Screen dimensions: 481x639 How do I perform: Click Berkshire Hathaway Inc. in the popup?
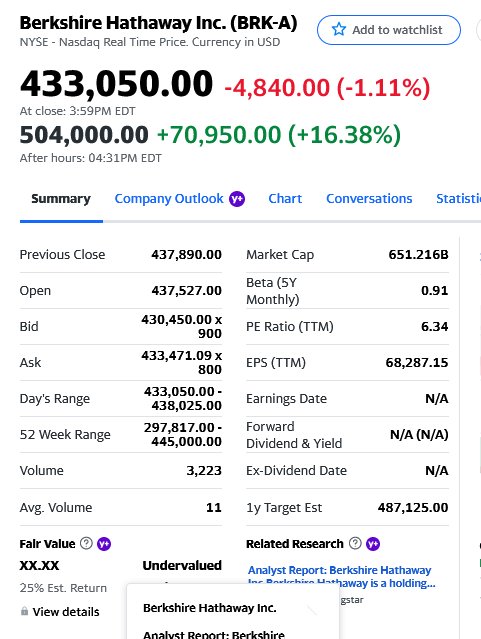(210, 608)
